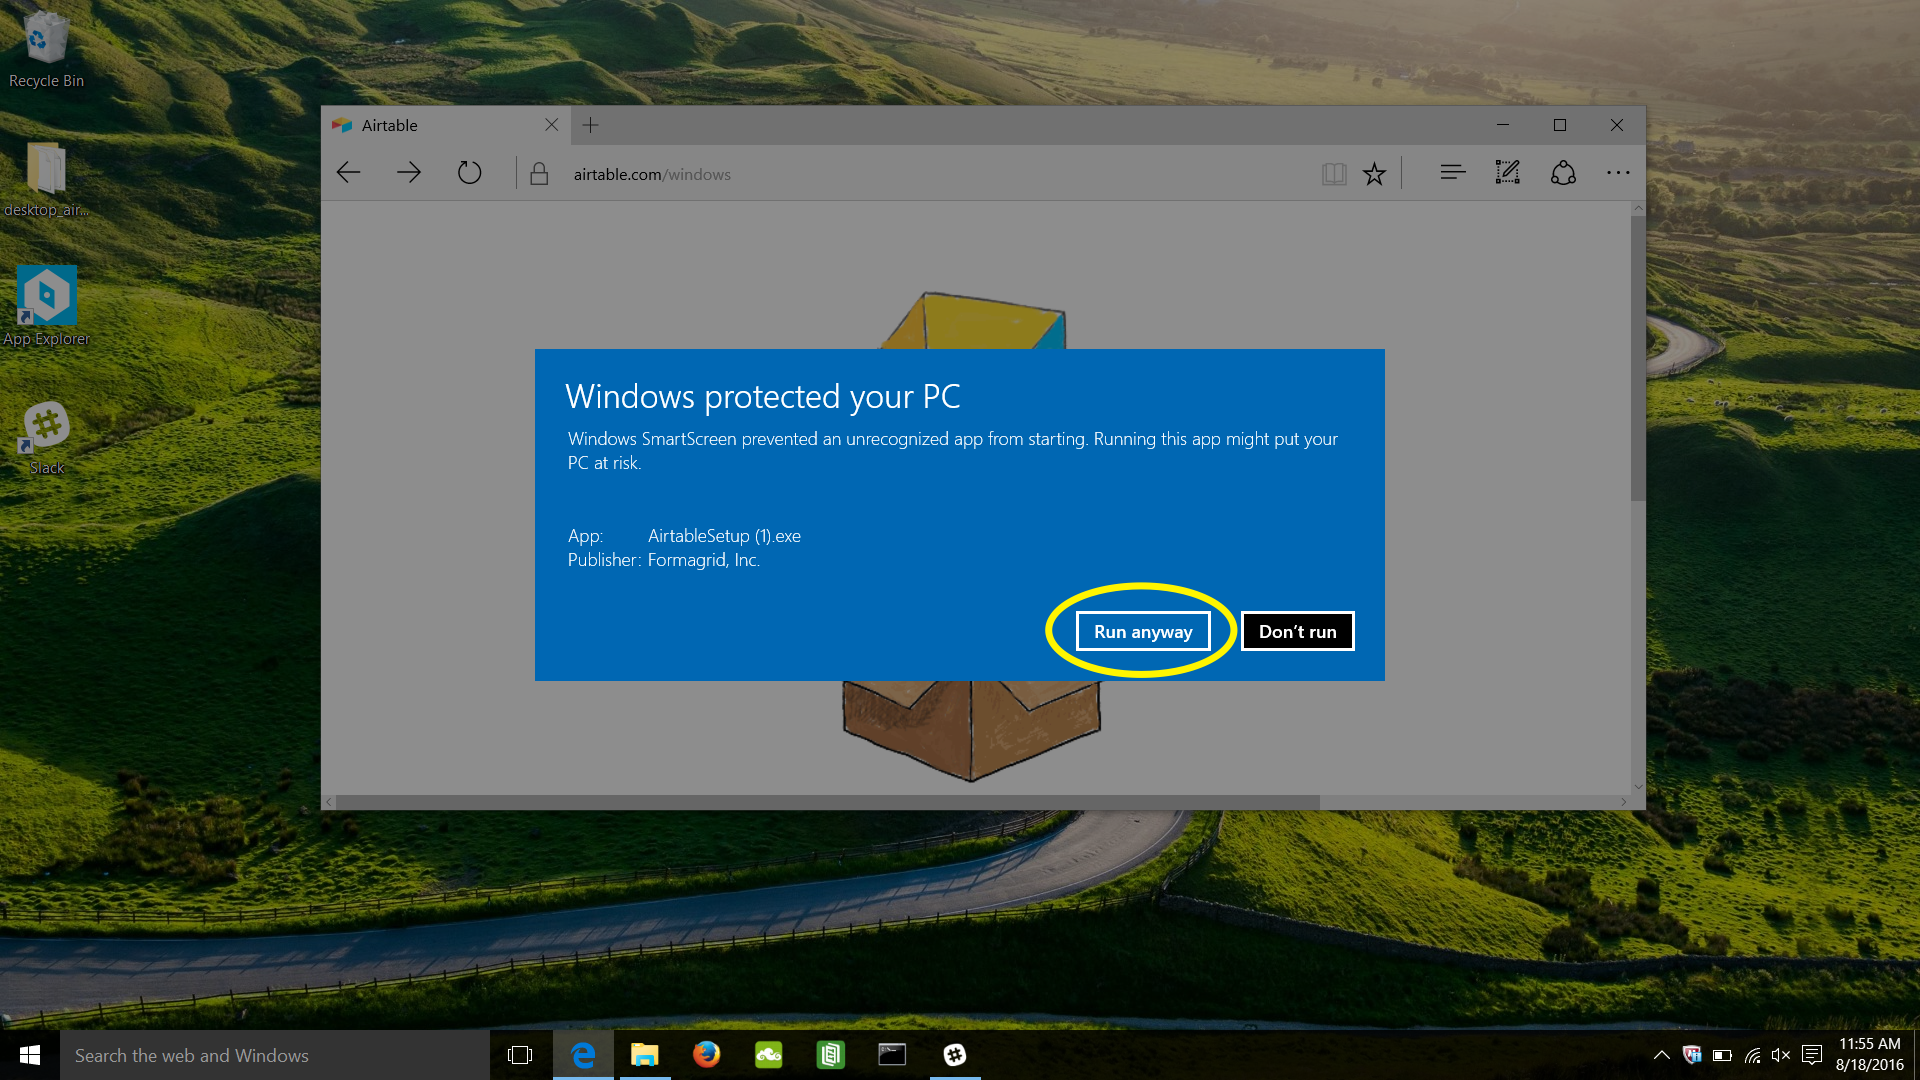
Task: Open the Hub lines icon
Action: coord(1452,173)
